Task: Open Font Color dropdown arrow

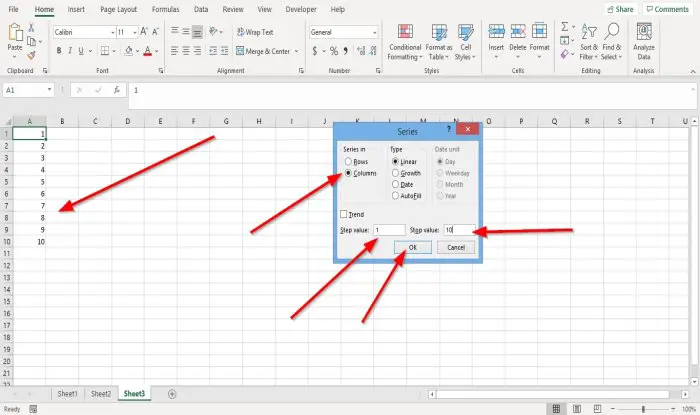Action: [157, 51]
